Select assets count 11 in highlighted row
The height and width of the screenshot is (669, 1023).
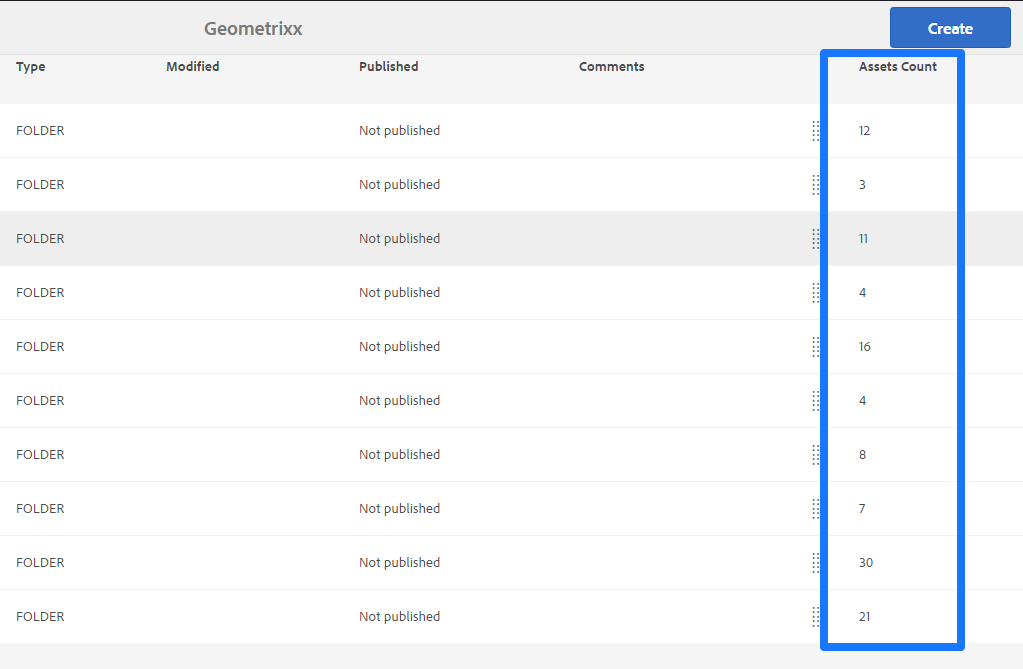tap(863, 239)
